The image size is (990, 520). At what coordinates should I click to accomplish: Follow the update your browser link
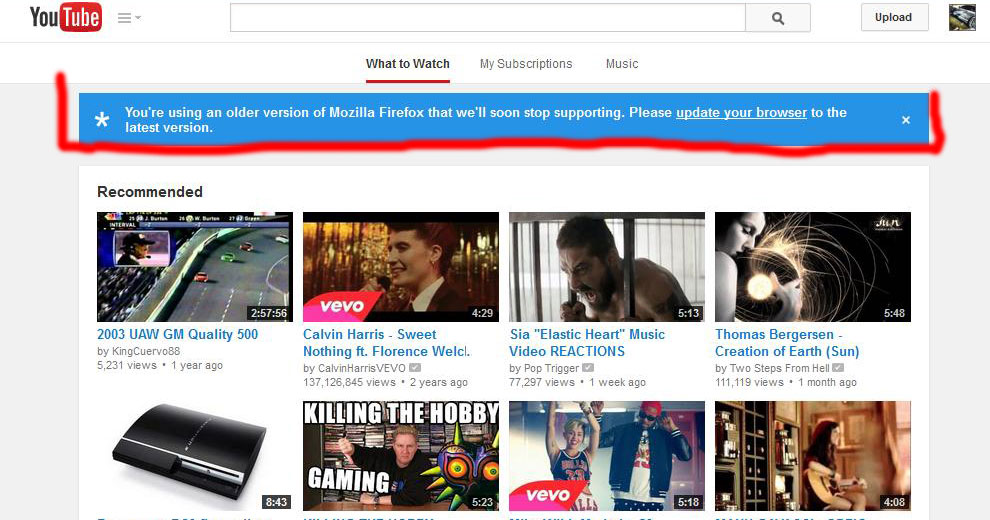coord(741,113)
